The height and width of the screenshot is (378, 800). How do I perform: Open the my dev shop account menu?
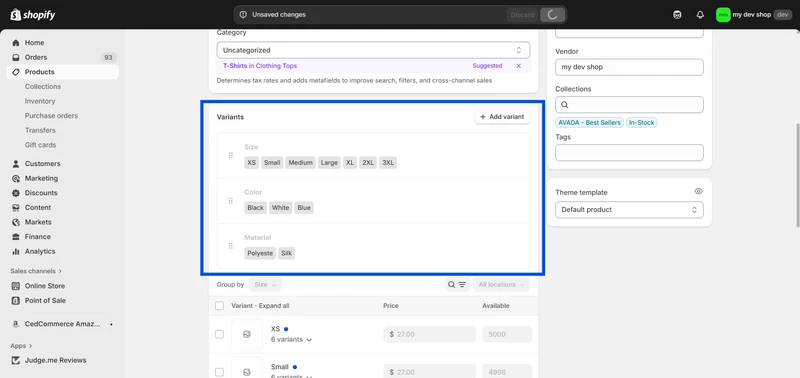tap(754, 15)
